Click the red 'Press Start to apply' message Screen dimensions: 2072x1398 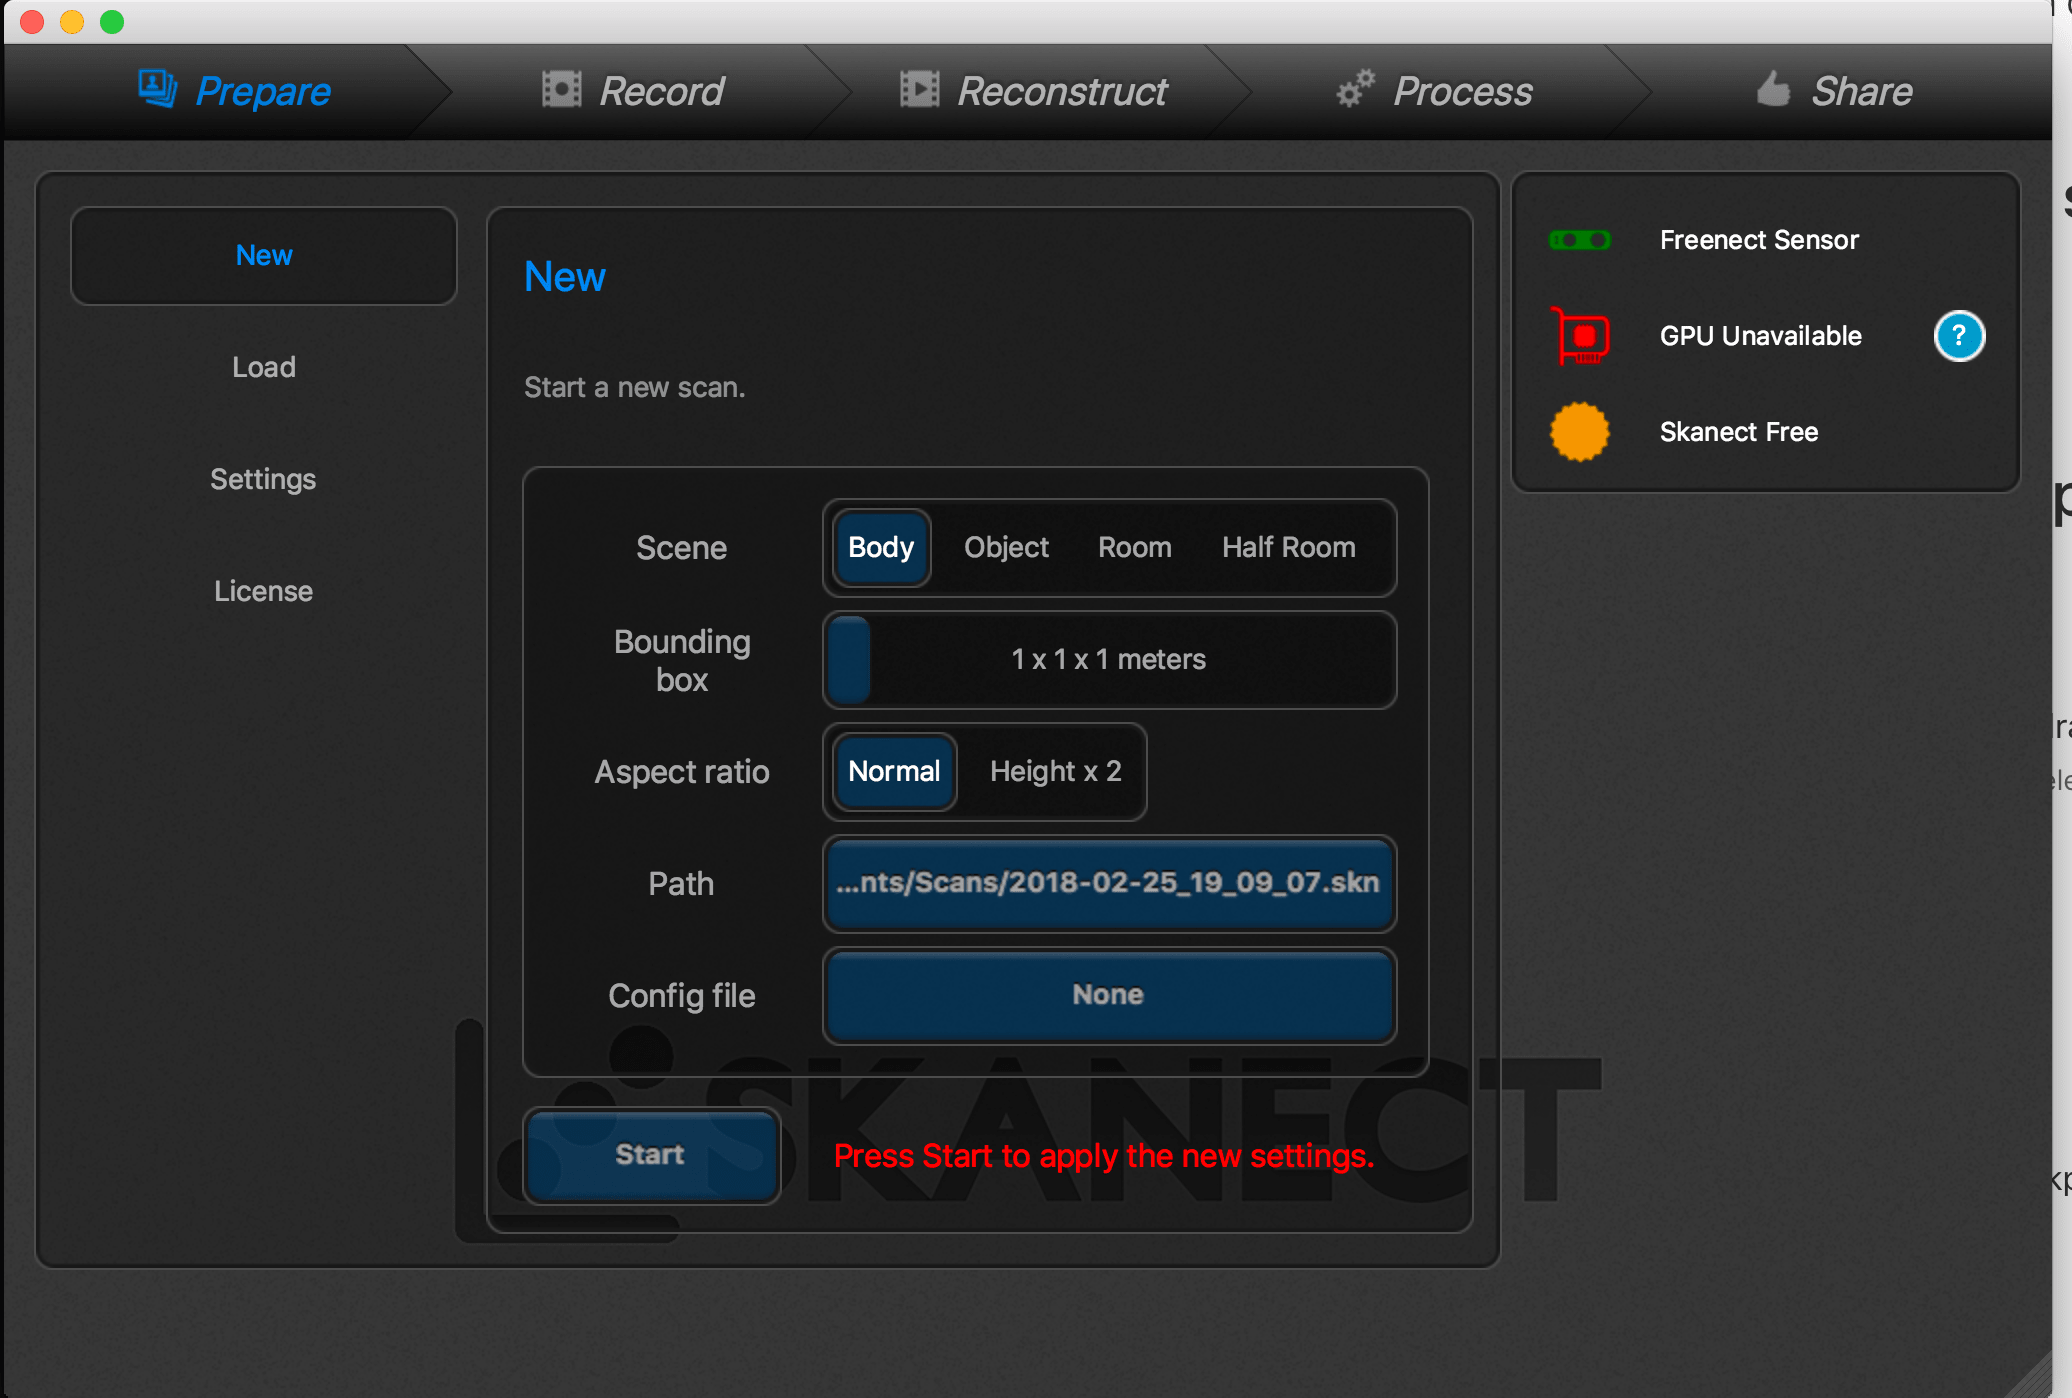[1104, 1156]
